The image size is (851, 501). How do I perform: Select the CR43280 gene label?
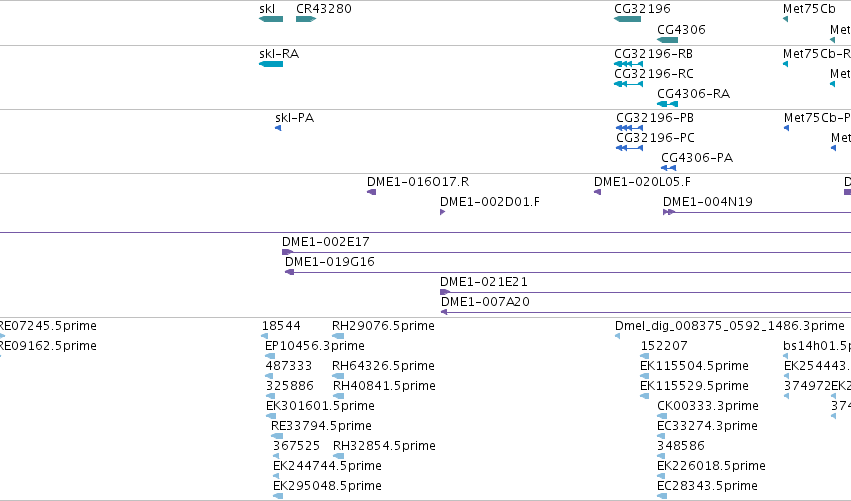click(324, 9)
